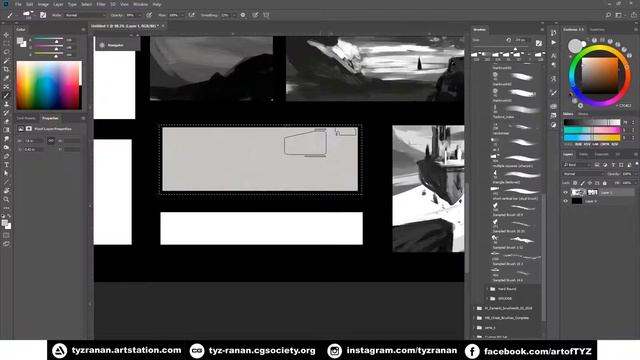Image resolution: width=640 pixels, height=360 pixels.
Task: Open the Brushes panel menu icon
Action: (x=542, y=29)
